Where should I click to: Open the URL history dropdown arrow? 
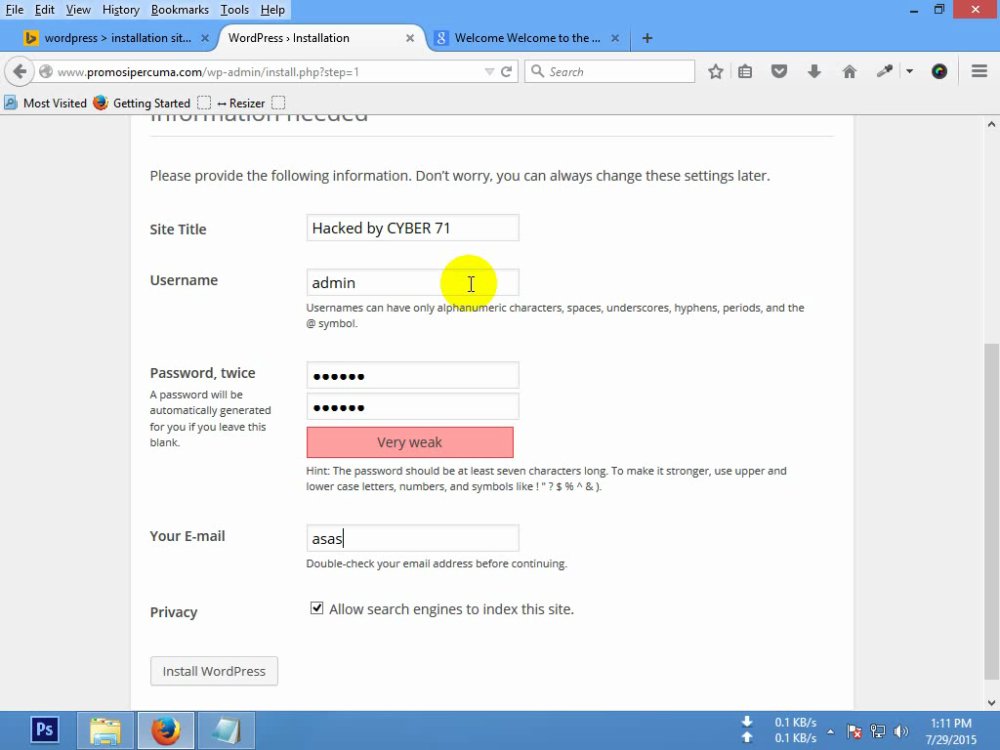tap(489, 71)
